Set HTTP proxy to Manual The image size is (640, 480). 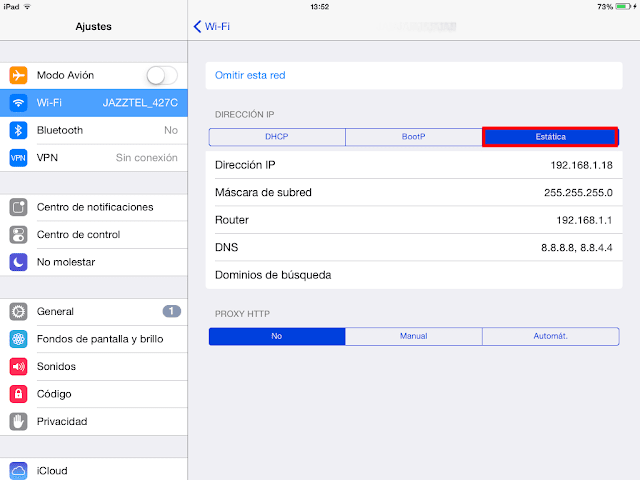point(413,336)
